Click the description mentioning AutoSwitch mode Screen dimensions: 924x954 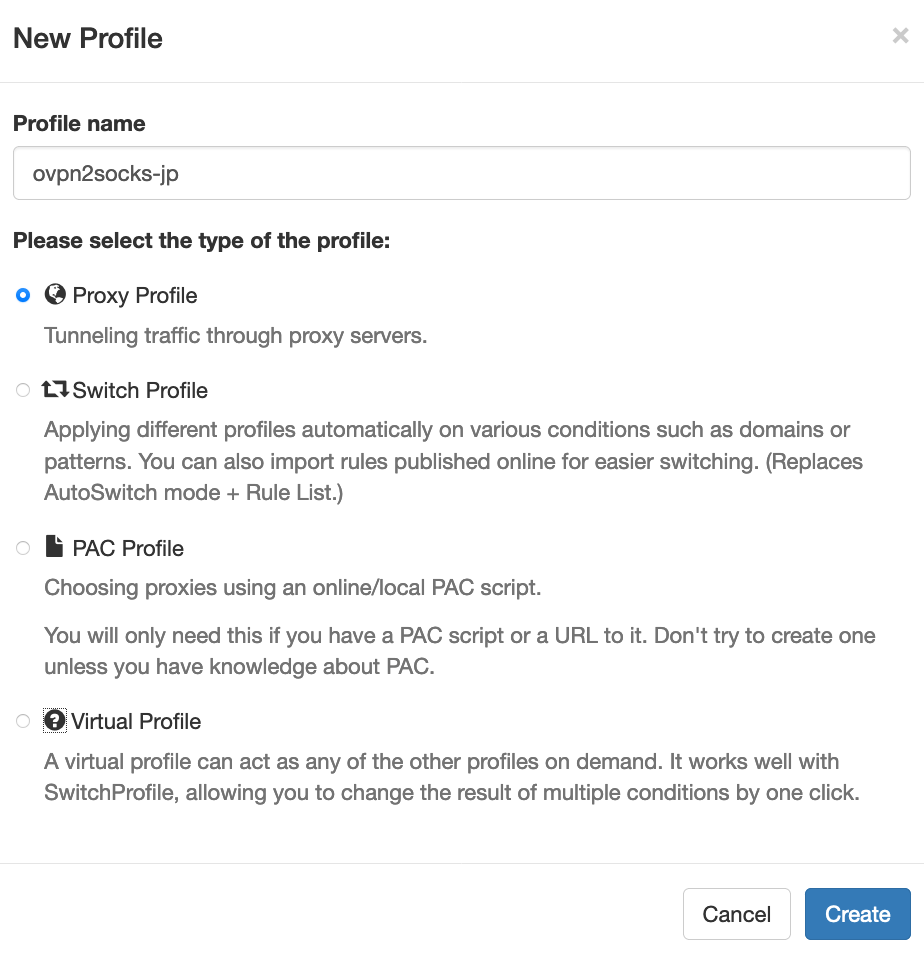(453, 461)
